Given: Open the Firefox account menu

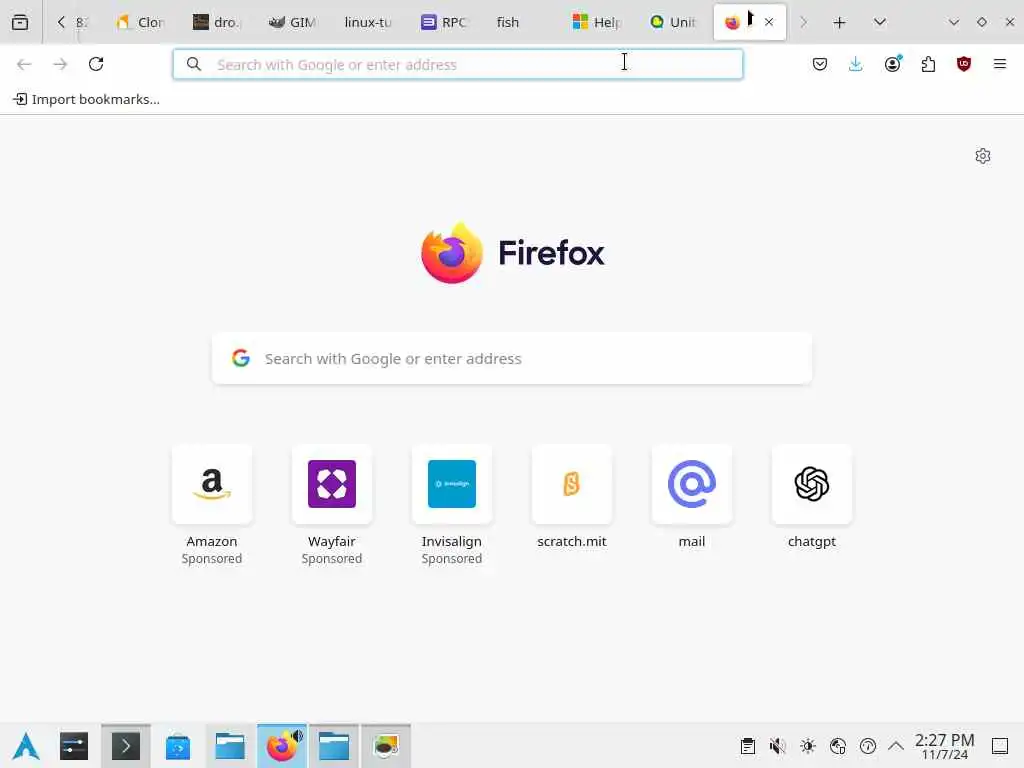Looking at the screenshot, I should (892, 64).
